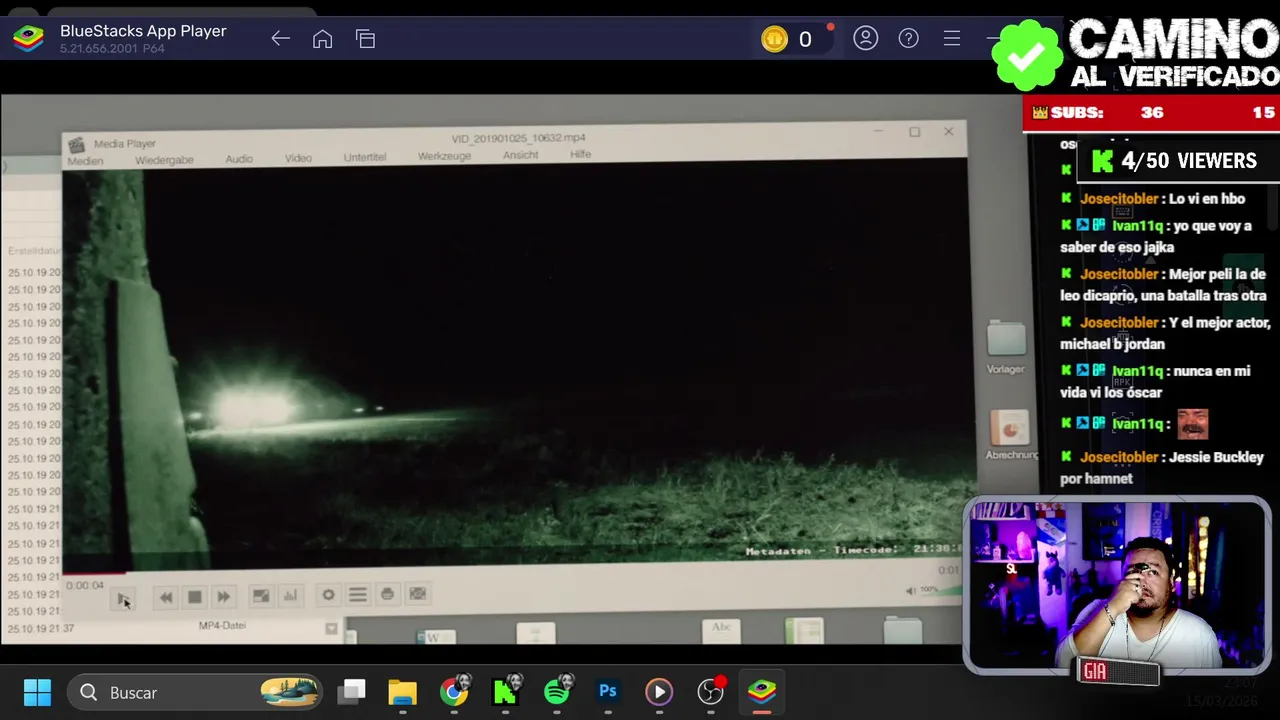Open Google Chrome from the taskbar
The image size is (1280, 720).
click(454, 692)
